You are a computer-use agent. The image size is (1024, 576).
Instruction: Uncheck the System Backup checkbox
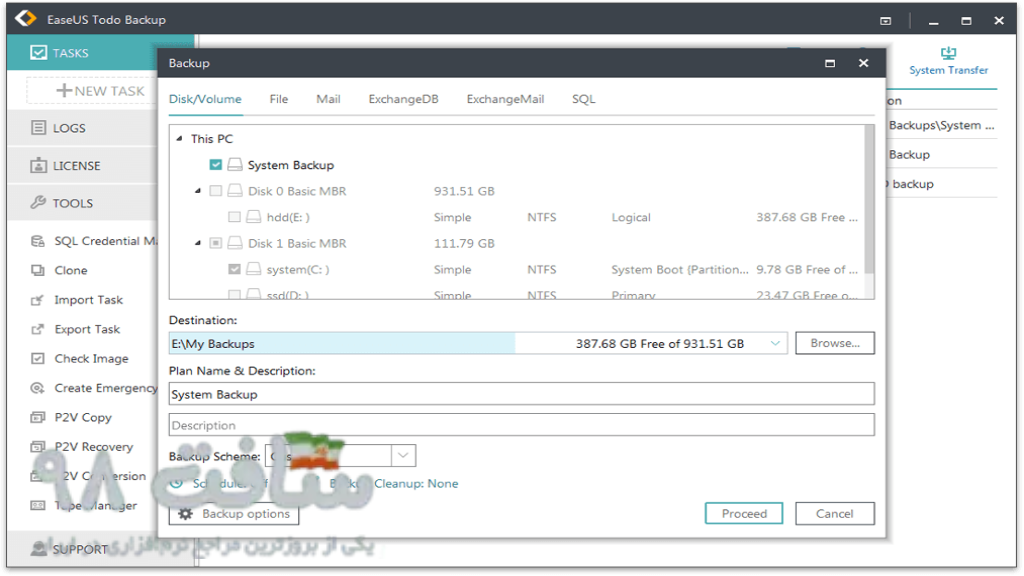pos(216,165)
